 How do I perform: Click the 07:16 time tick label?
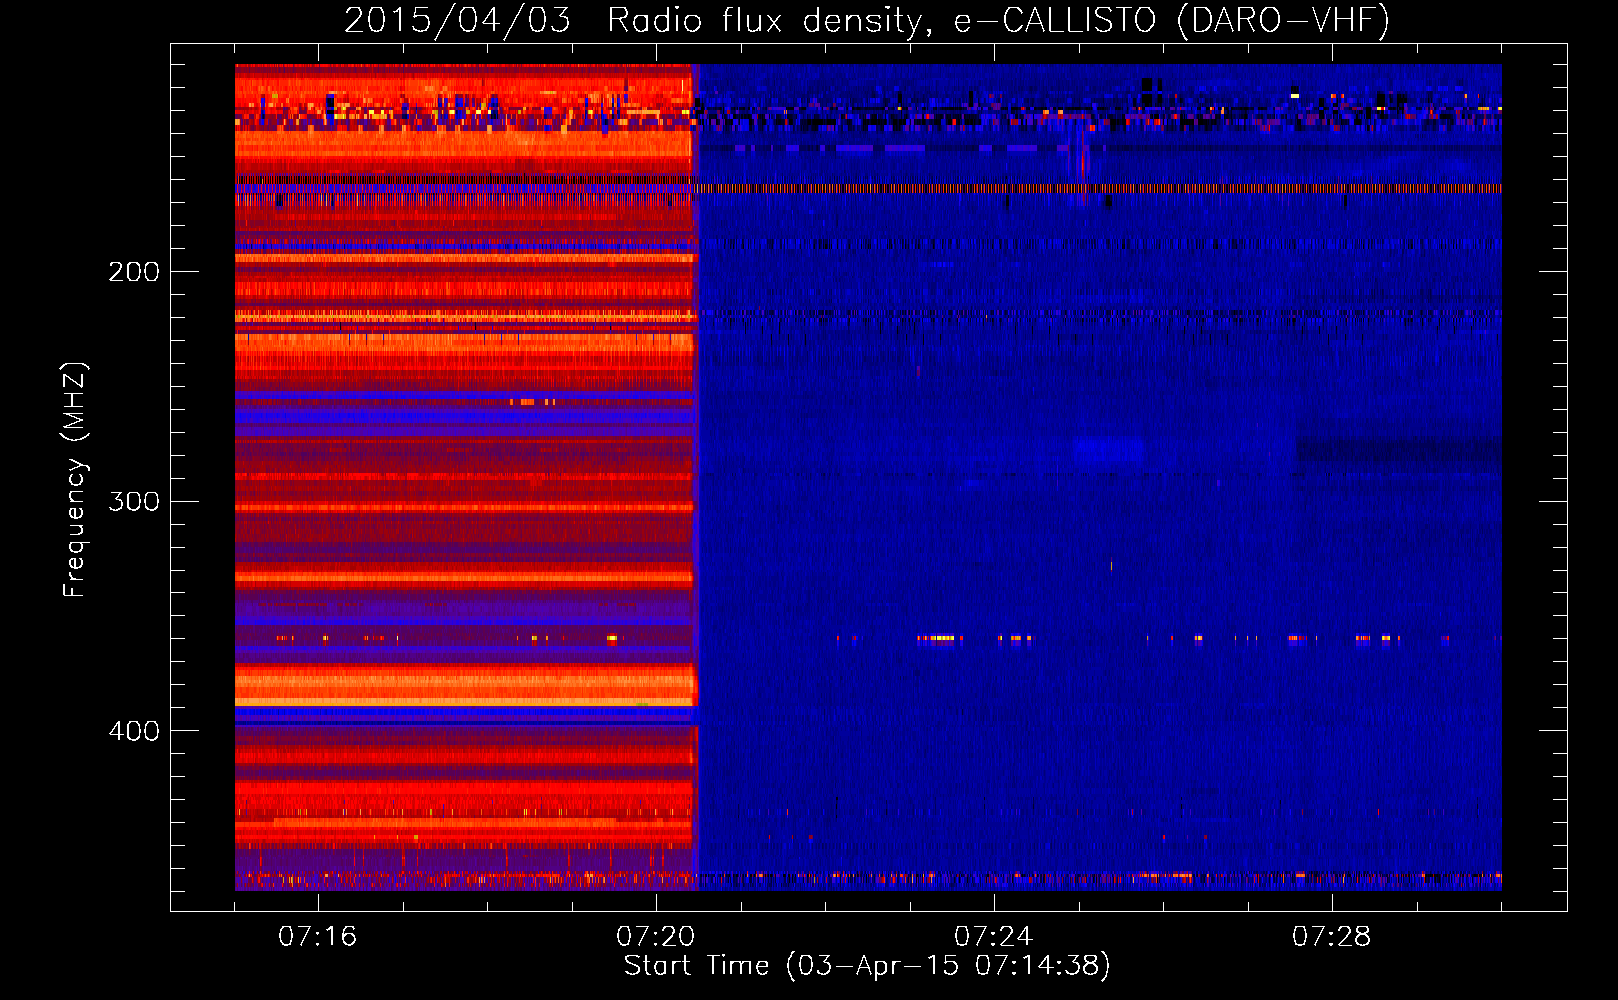point(317,937)
